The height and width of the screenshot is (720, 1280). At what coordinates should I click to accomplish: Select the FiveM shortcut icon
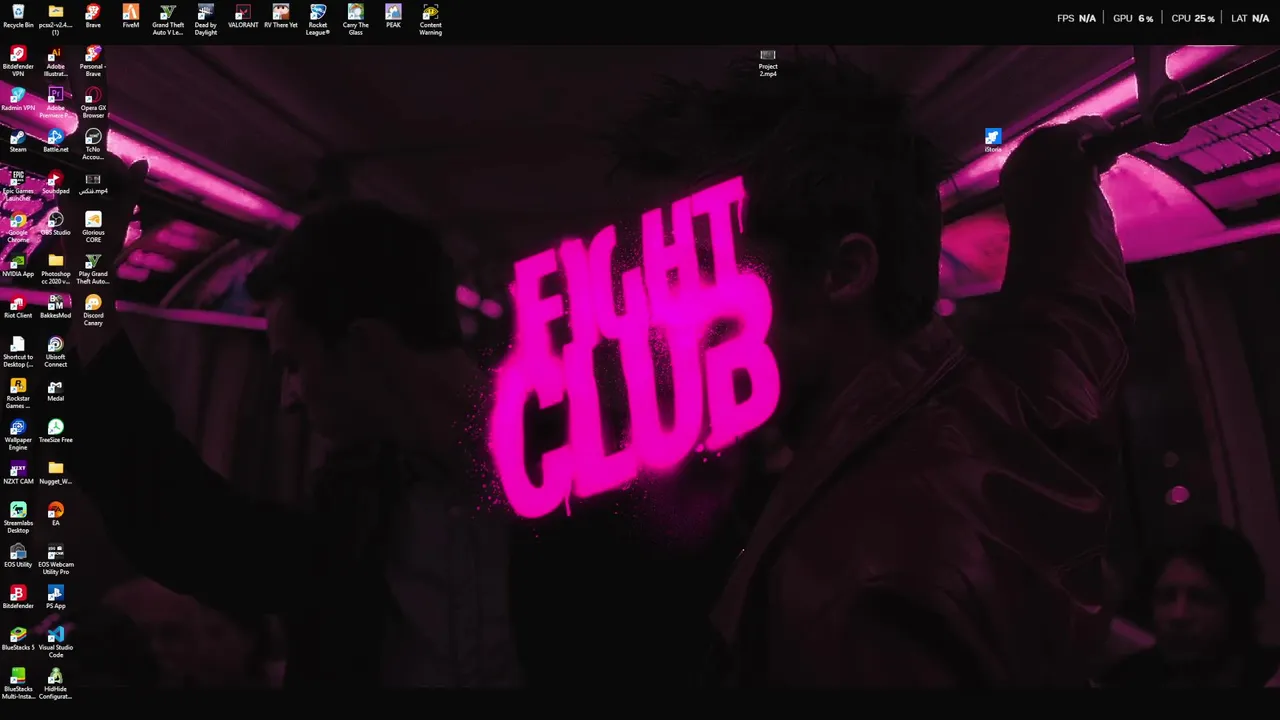131,17
